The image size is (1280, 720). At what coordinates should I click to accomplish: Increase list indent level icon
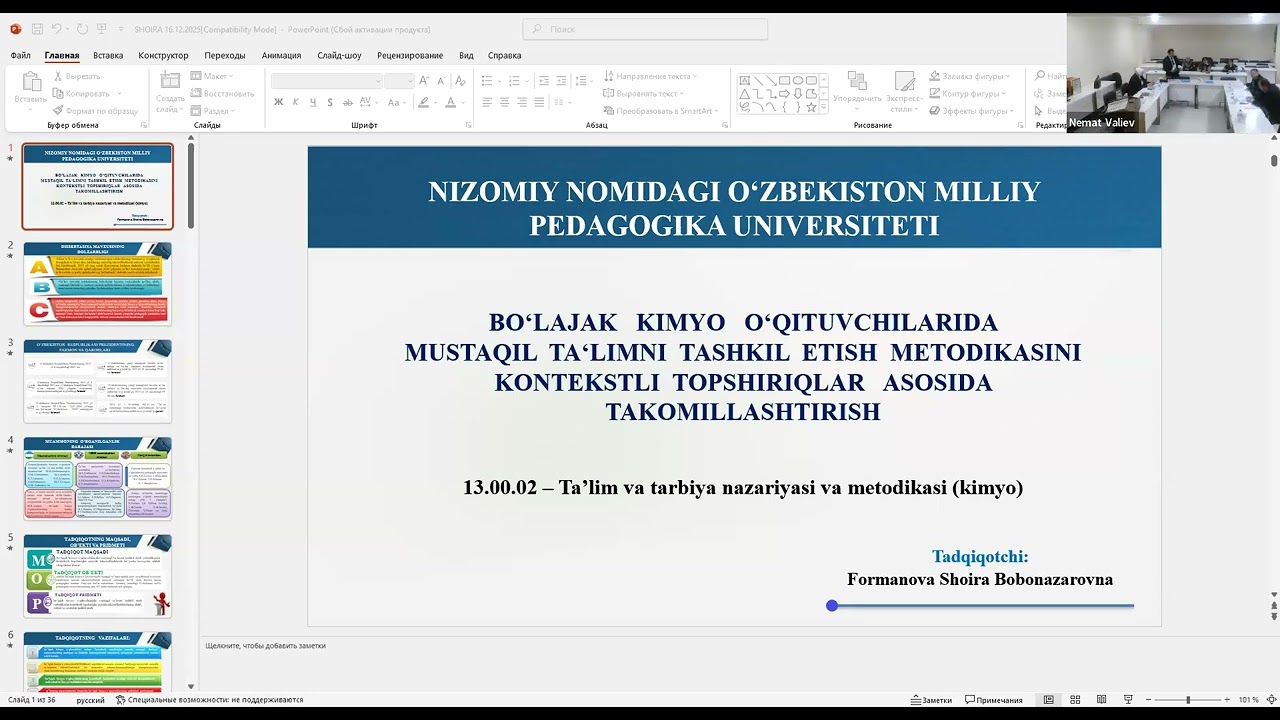(561, 81)
